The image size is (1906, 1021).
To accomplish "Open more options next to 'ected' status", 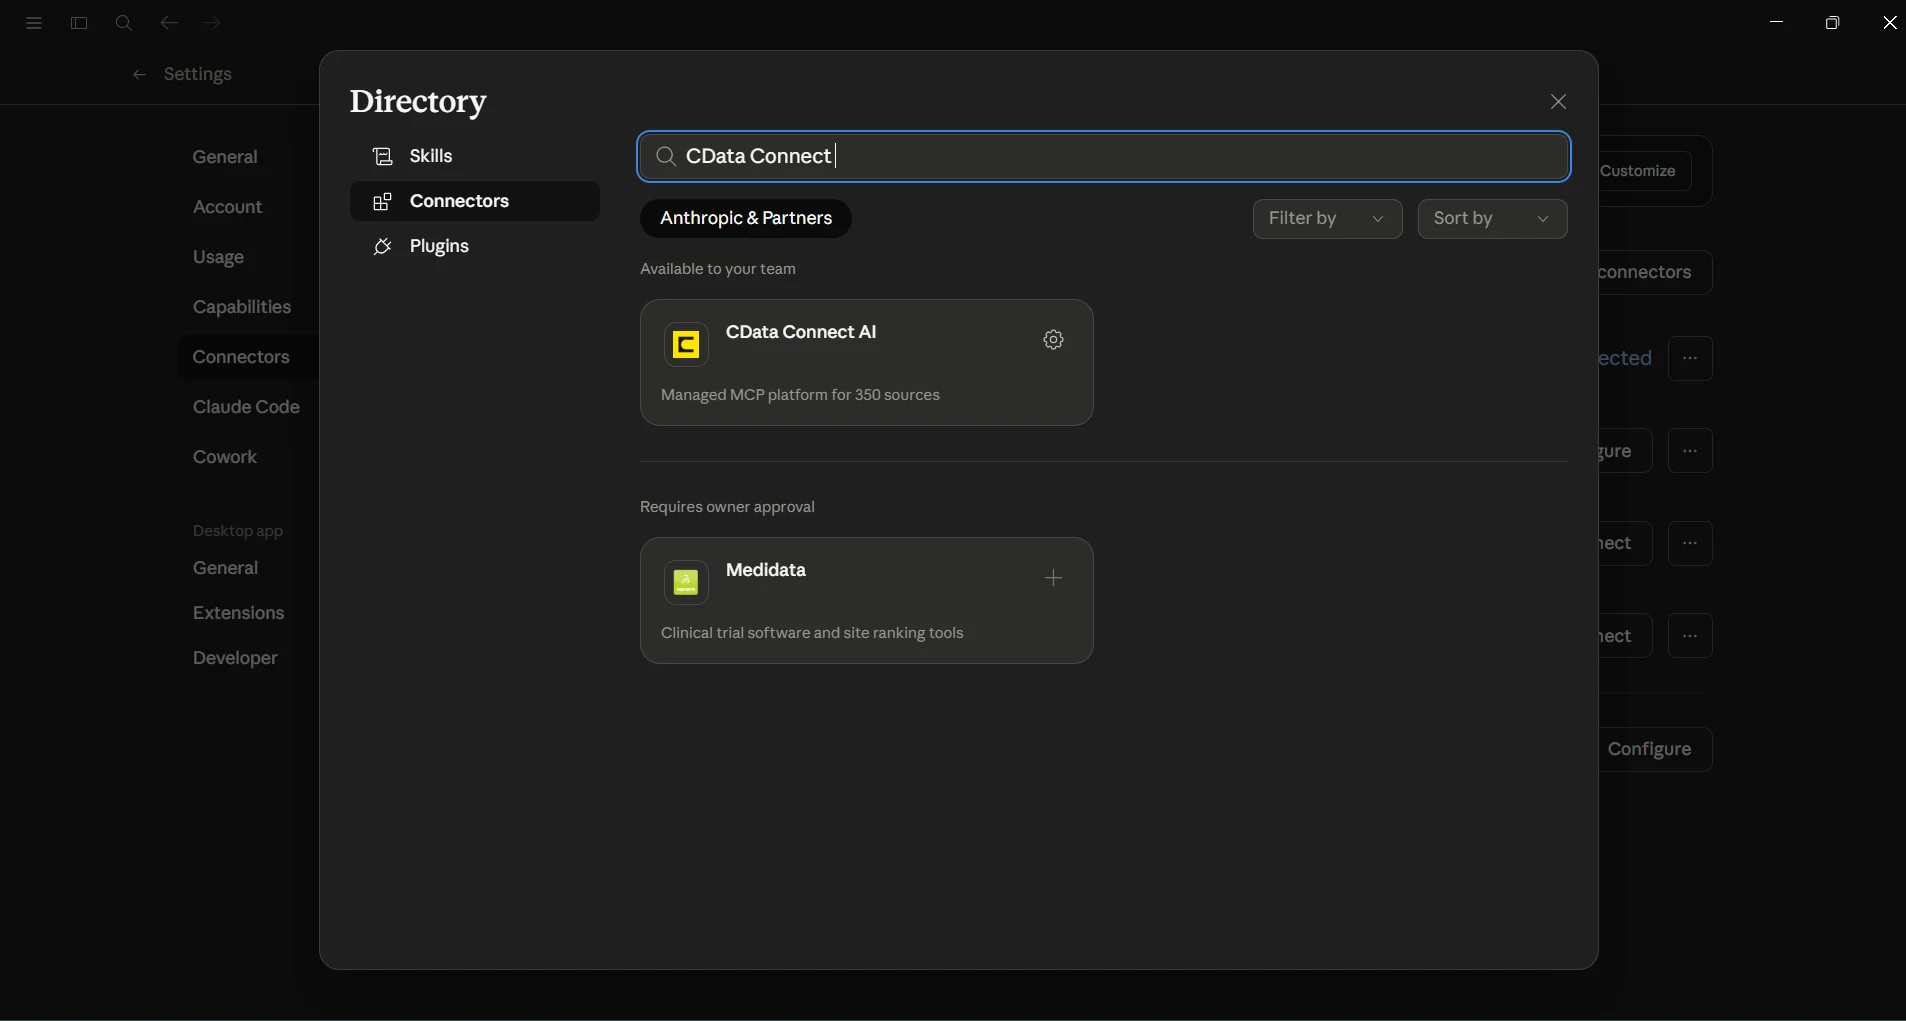I will pyautogui.click(x=1690, y=358).
